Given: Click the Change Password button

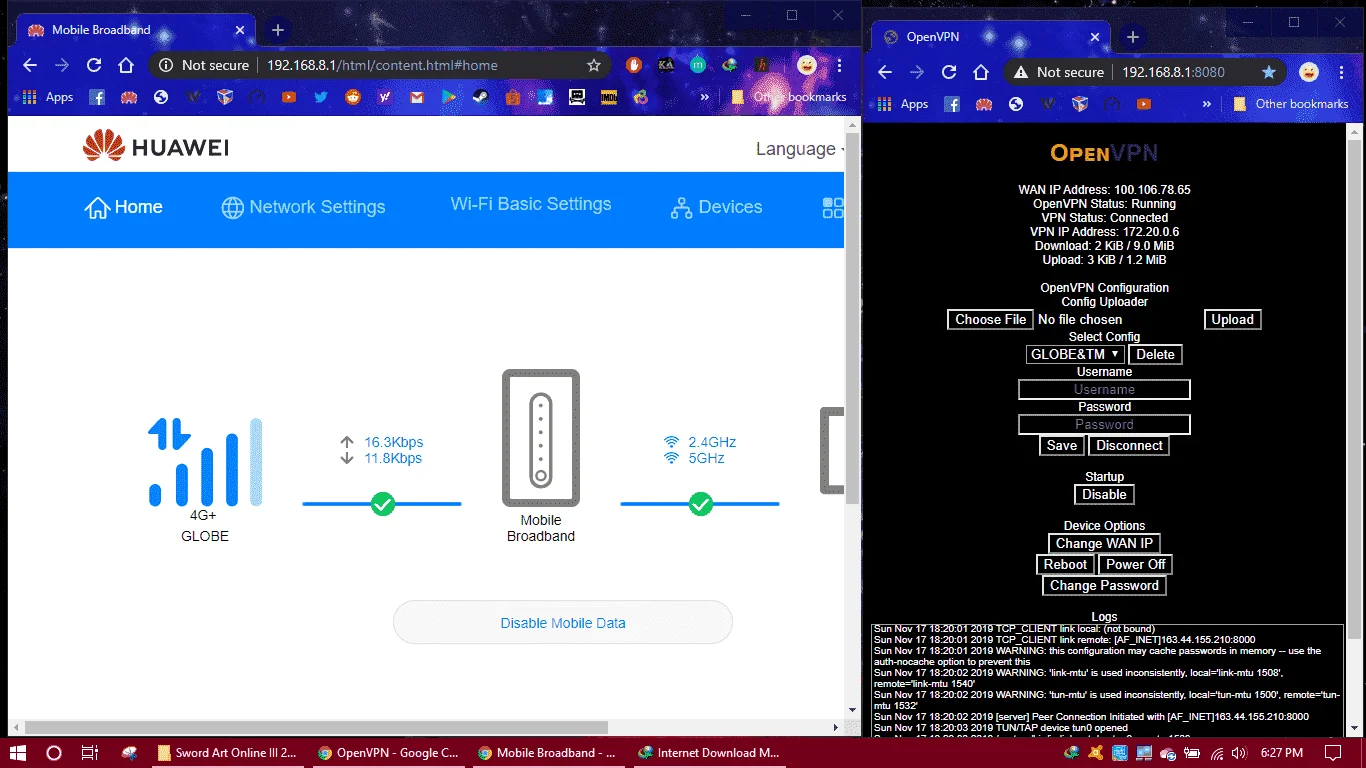Looking at the screenshot, I should coord(1104,586).
